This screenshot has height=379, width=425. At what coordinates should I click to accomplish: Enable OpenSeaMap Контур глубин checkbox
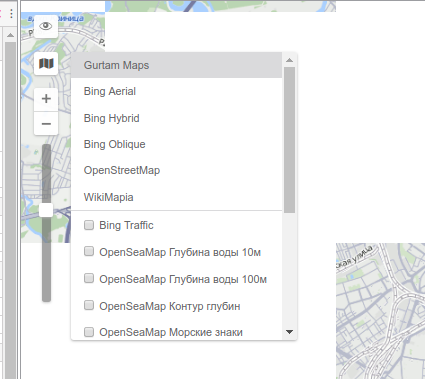[89, 305]
